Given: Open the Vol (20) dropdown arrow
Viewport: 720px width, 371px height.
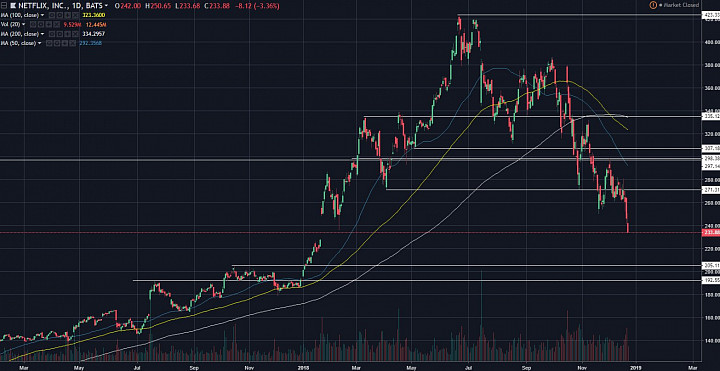Looking at the screenshot, I should pyautogui.click(x=23, y=24).
